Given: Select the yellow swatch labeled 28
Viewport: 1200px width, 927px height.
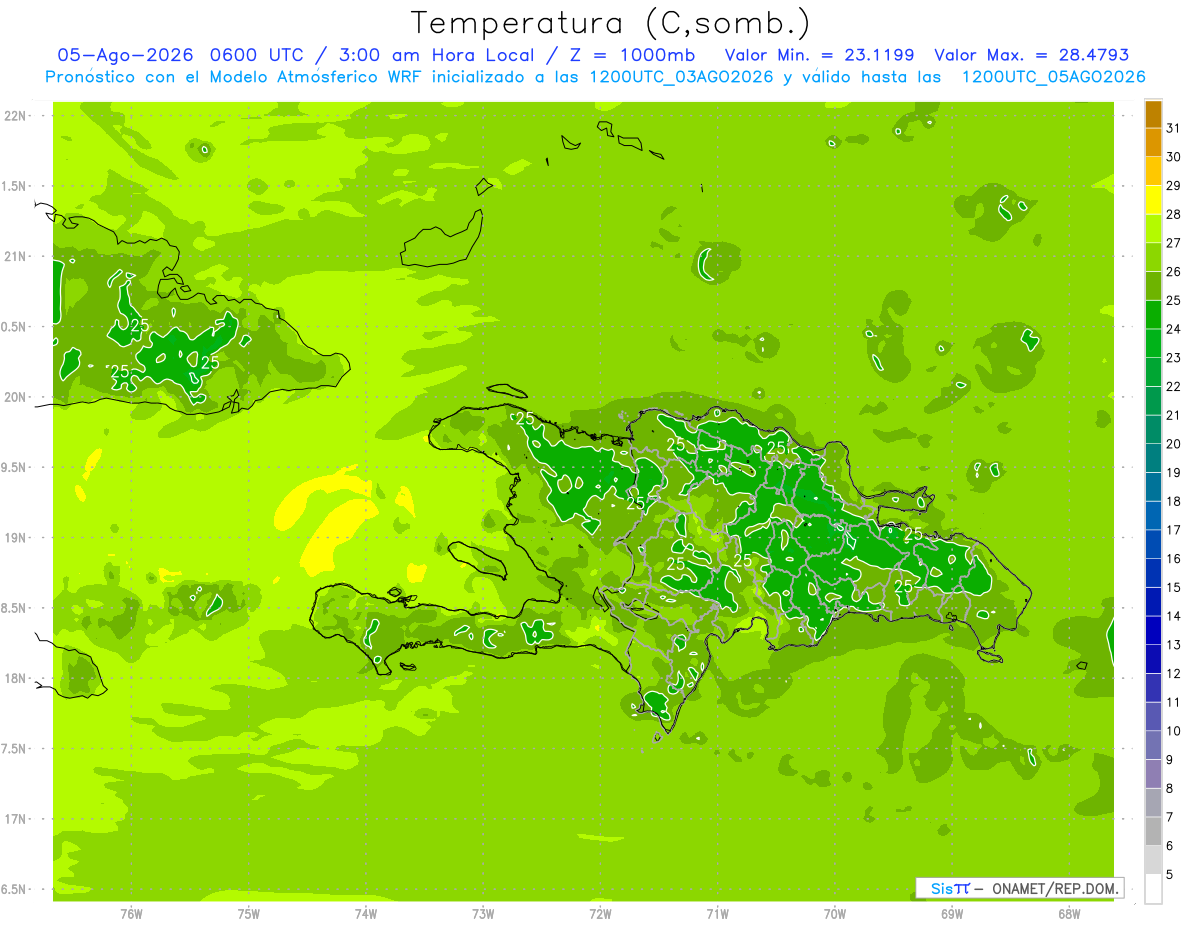Looking at the screenshot, I should pyautogui.click(x=1153, y=200).
